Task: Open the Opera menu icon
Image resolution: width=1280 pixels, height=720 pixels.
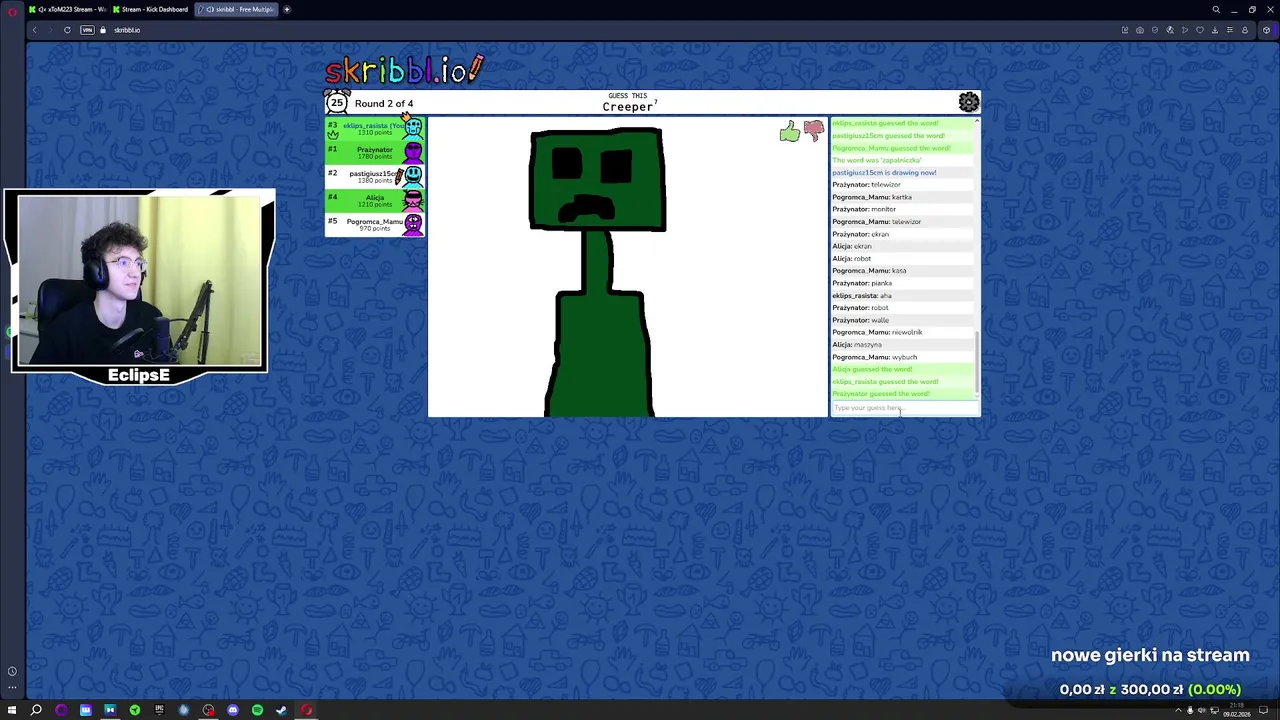Action: point(12,10)
